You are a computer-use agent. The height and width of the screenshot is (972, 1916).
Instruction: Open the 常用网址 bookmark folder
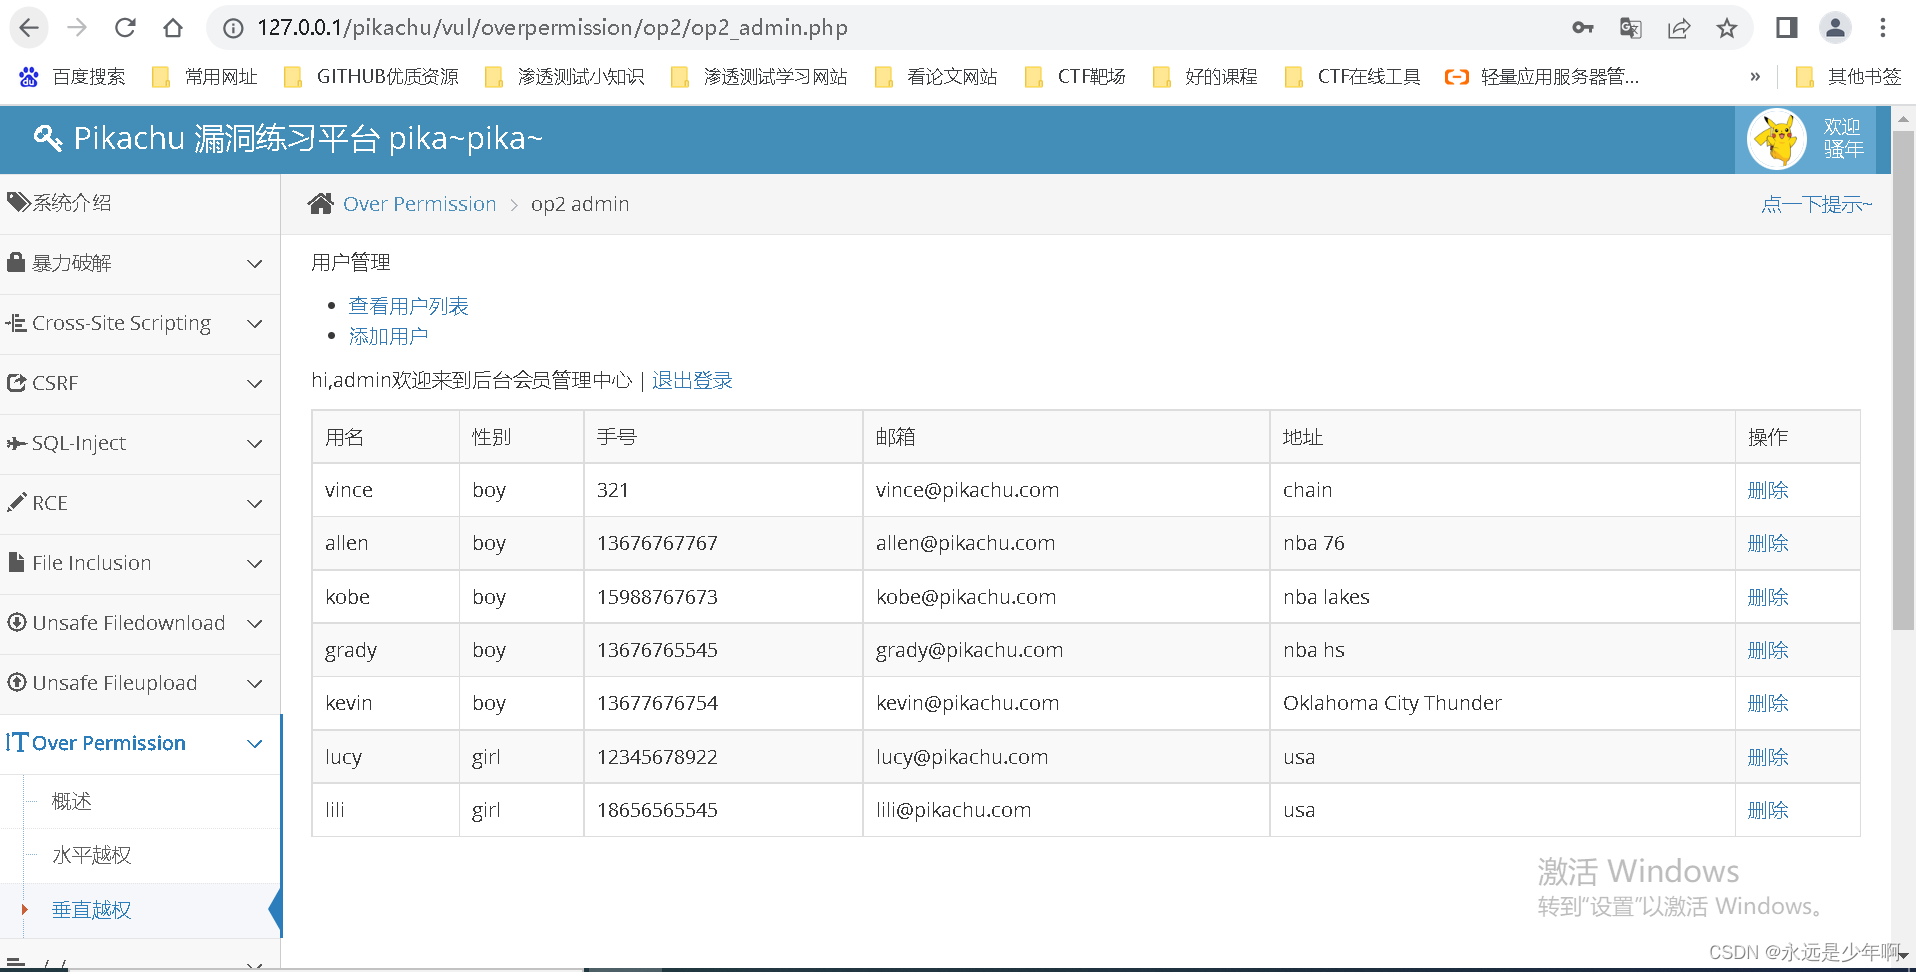pyautogui.click(x=205, y=77)
